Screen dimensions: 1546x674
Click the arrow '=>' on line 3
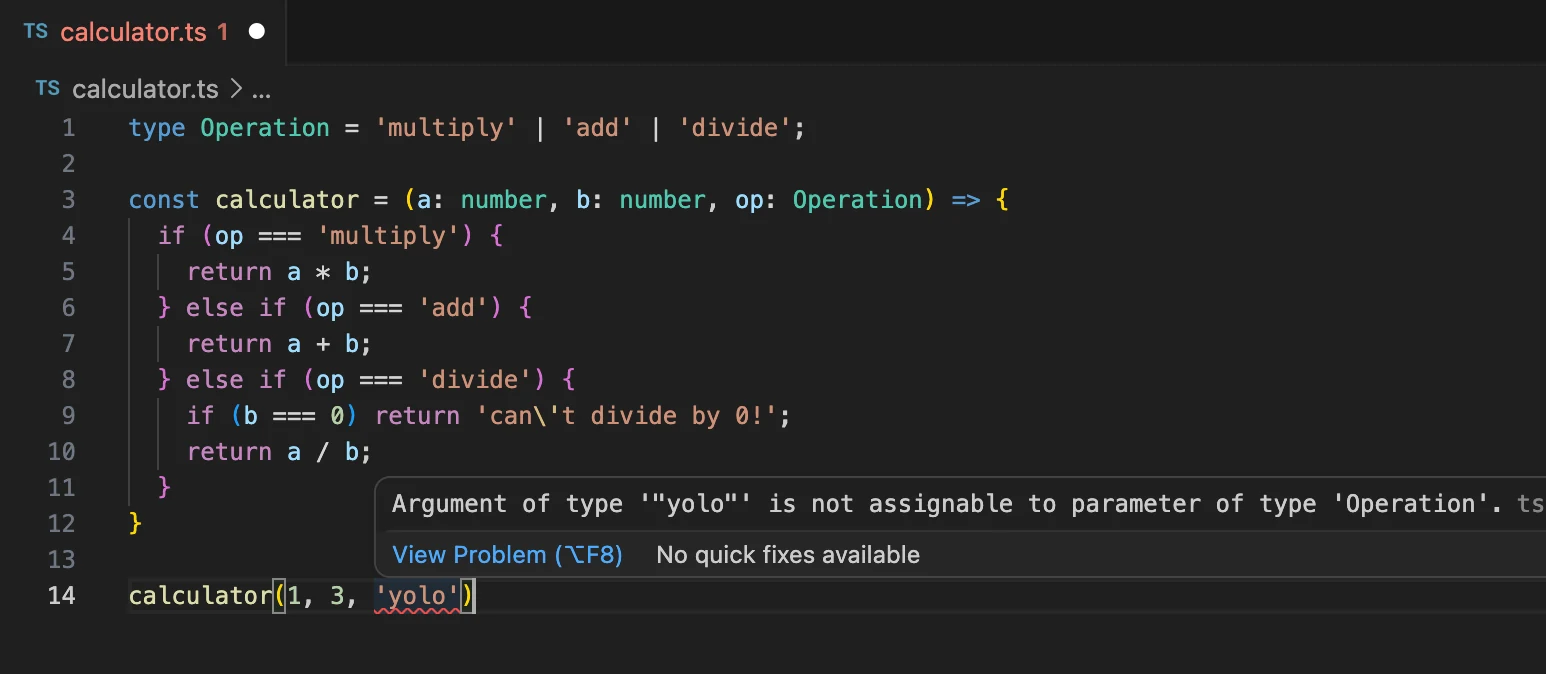965,200
